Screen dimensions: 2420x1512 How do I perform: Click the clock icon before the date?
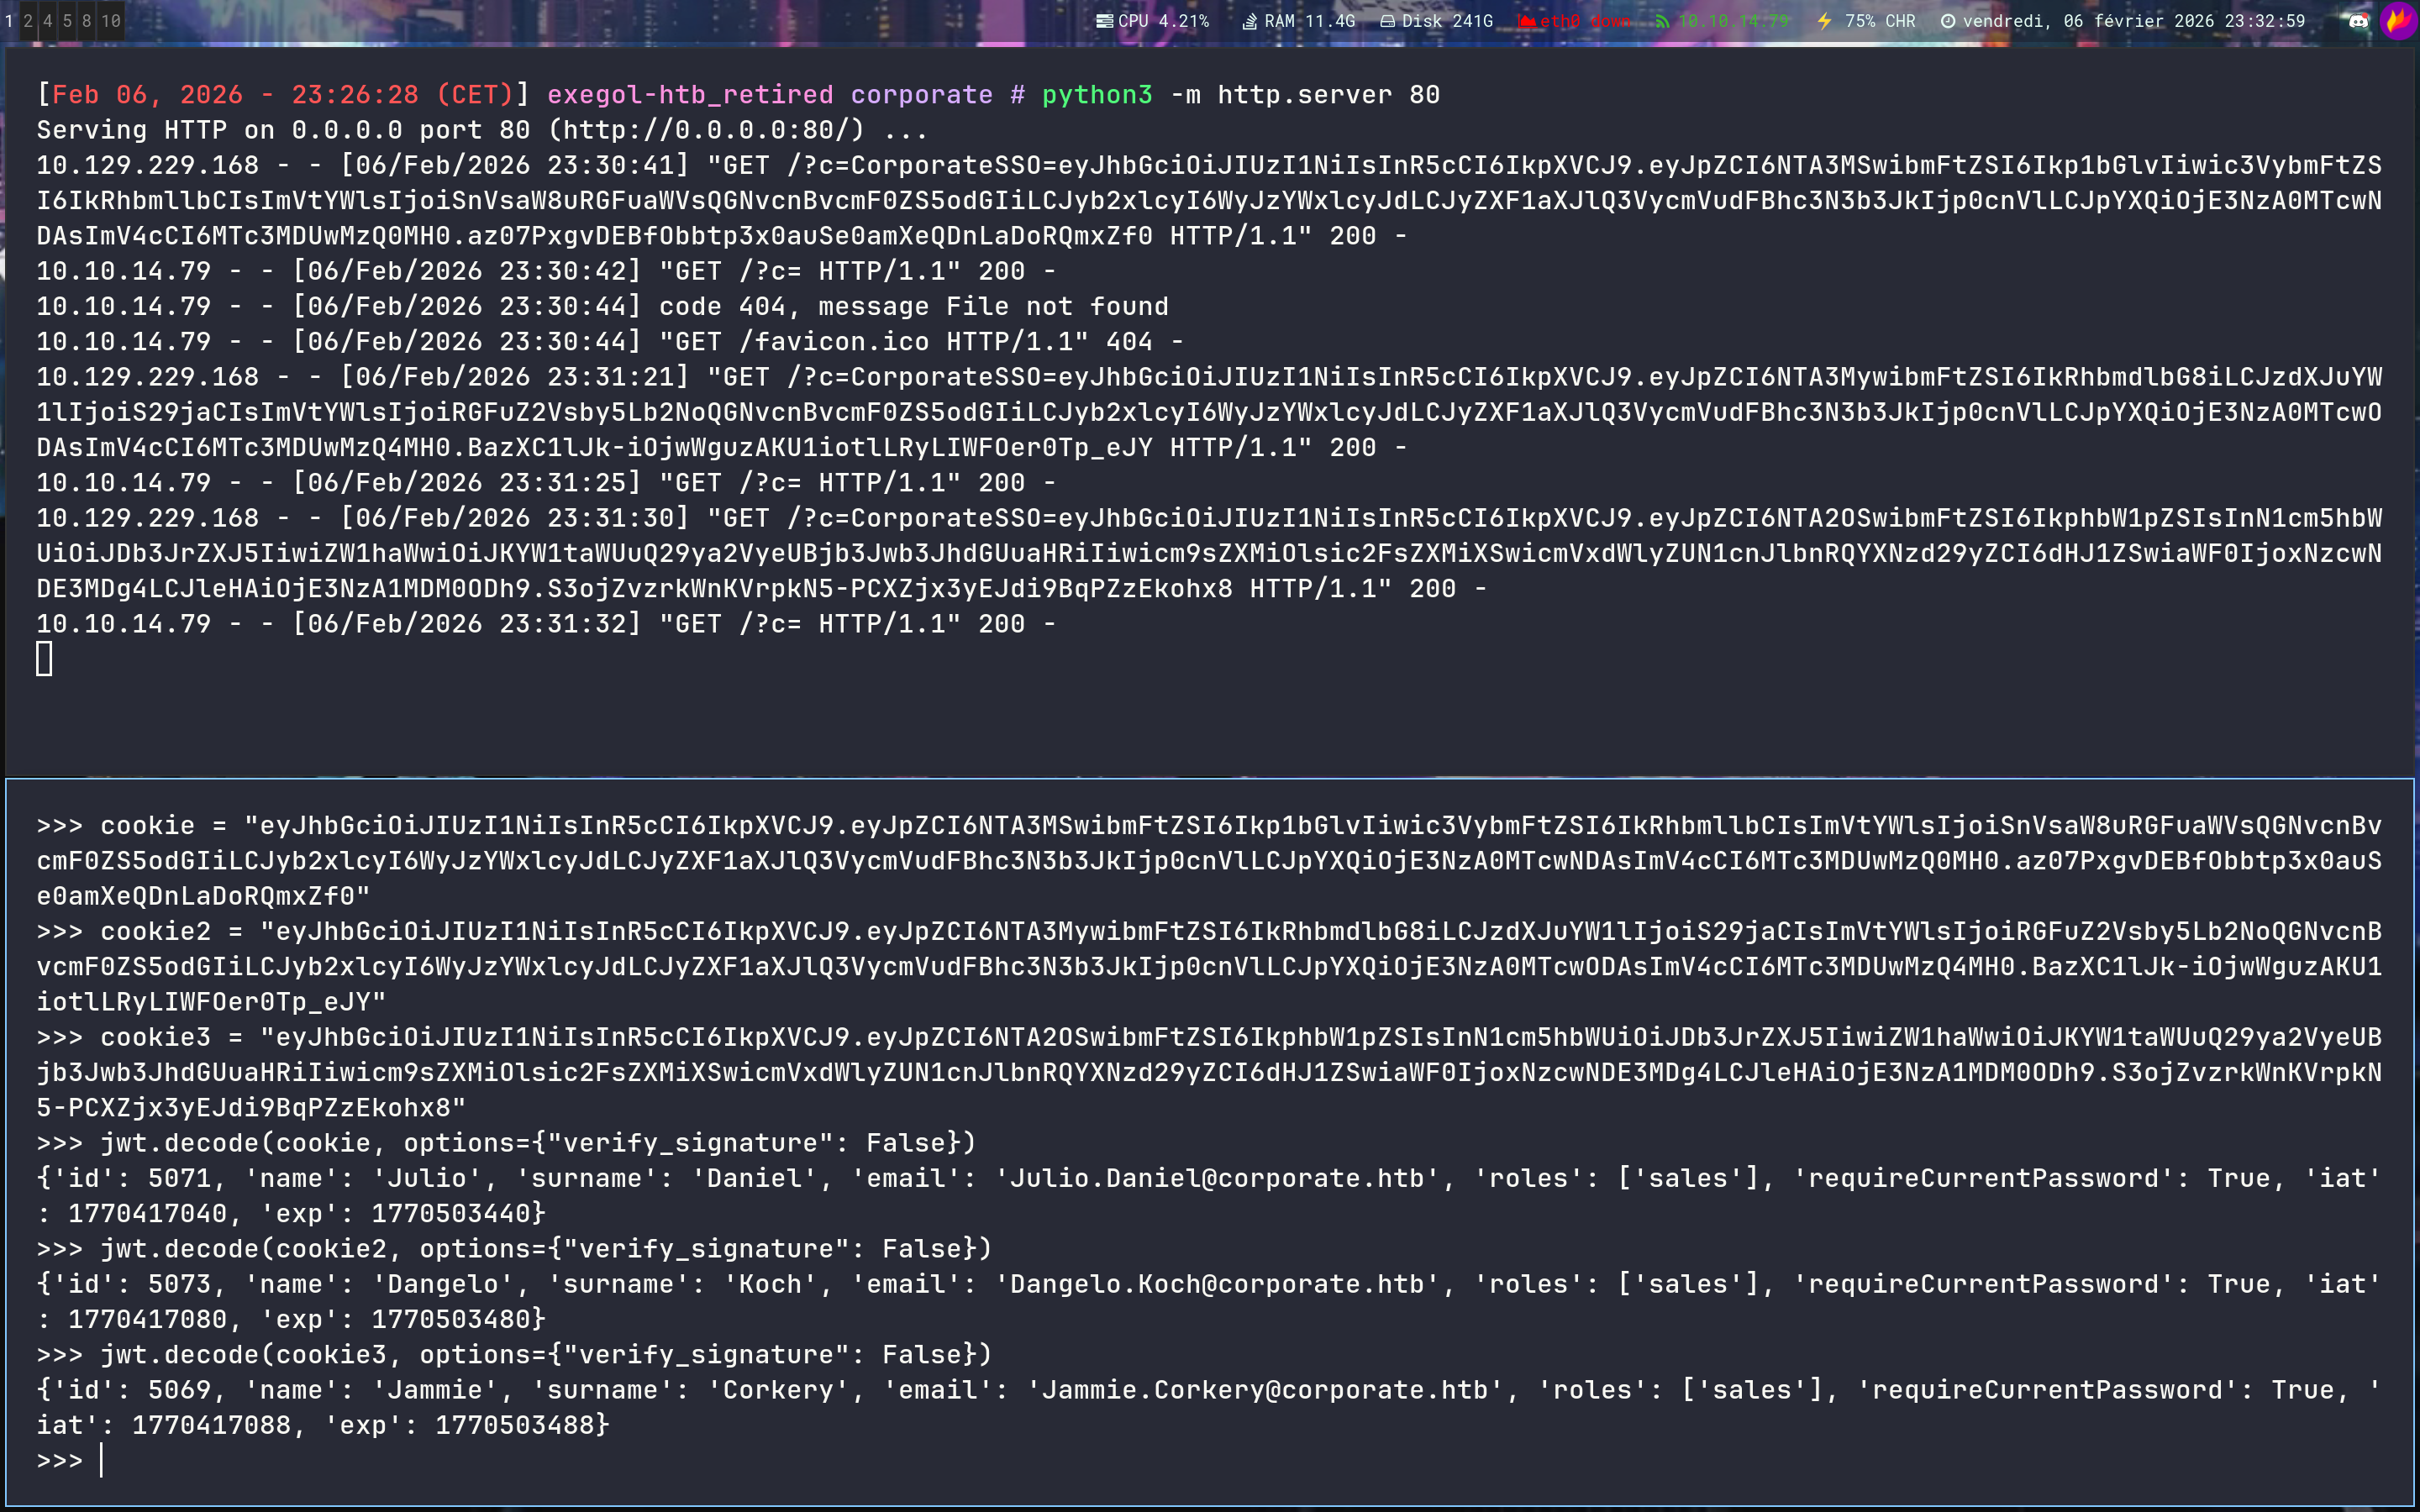[x=1948, y=21]
